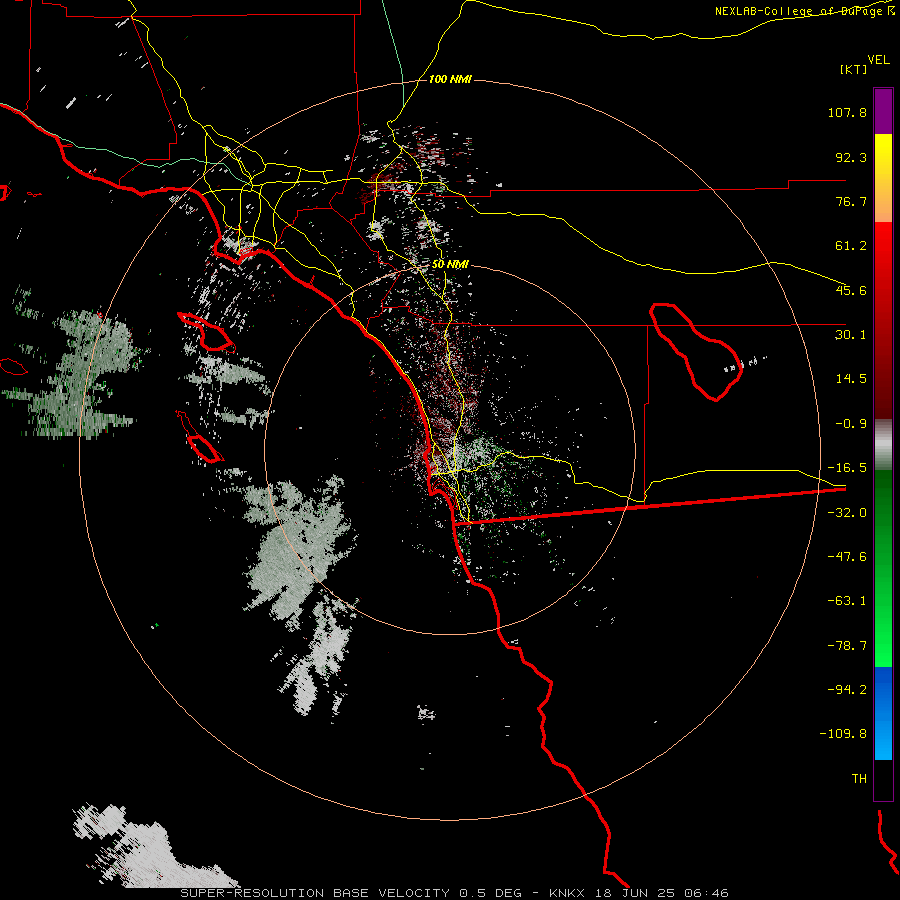Click the -109.8 velocity scale value

843,734
